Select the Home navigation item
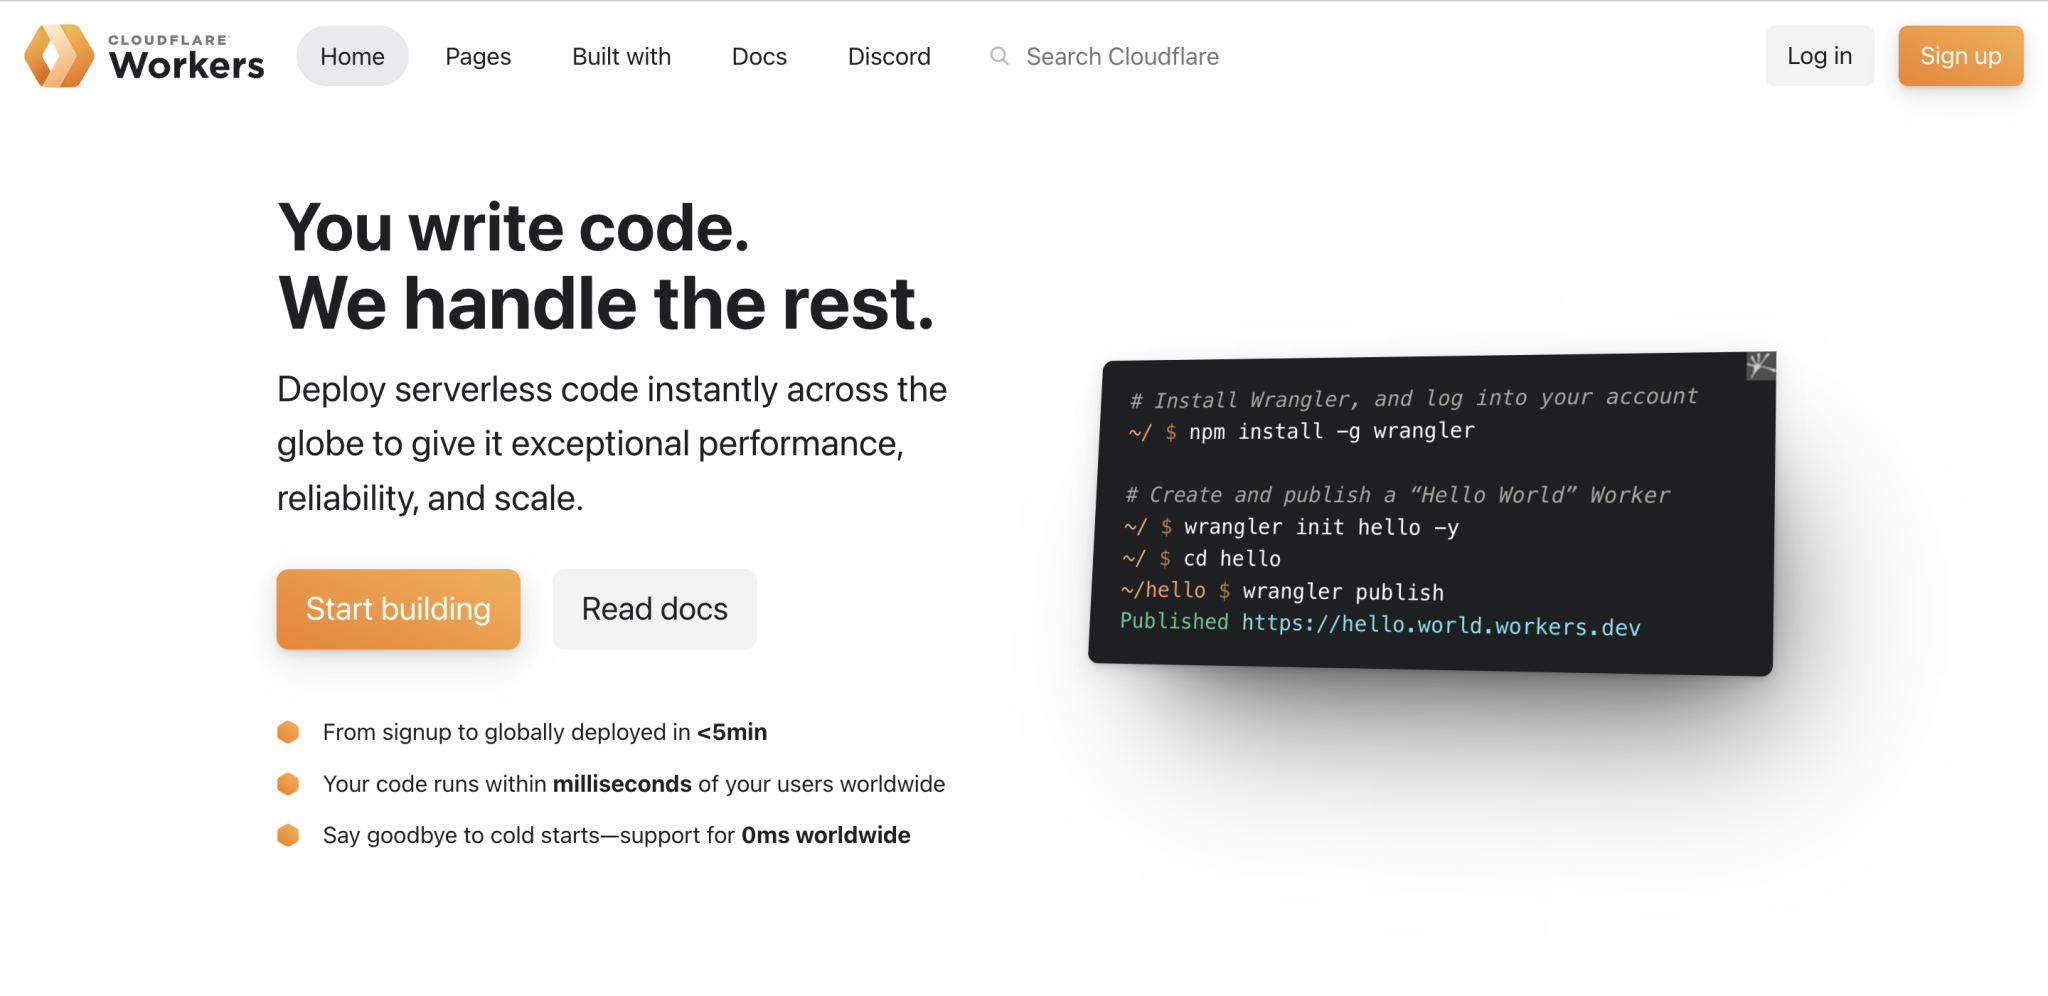 [351, 56]
